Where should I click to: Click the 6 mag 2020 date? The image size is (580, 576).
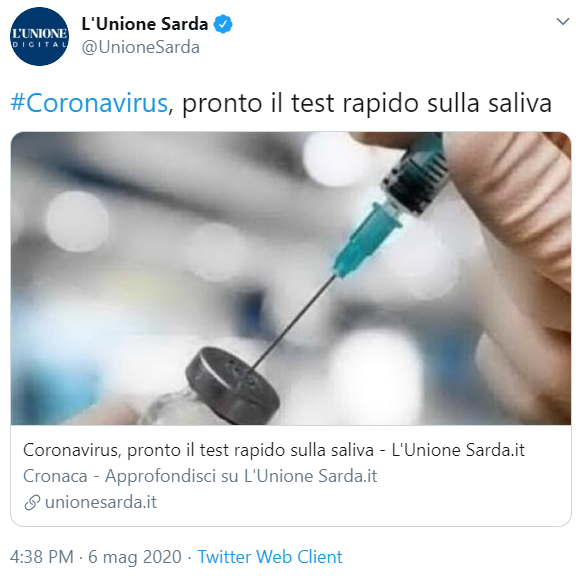pyautogui.click(x=135, y=557)
